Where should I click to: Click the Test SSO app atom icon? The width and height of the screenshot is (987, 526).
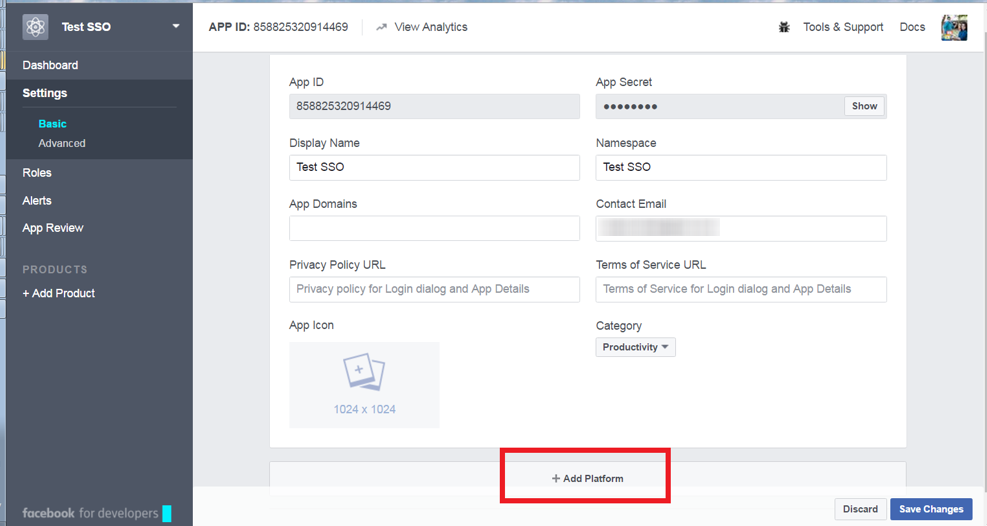[x=36, y=27]
